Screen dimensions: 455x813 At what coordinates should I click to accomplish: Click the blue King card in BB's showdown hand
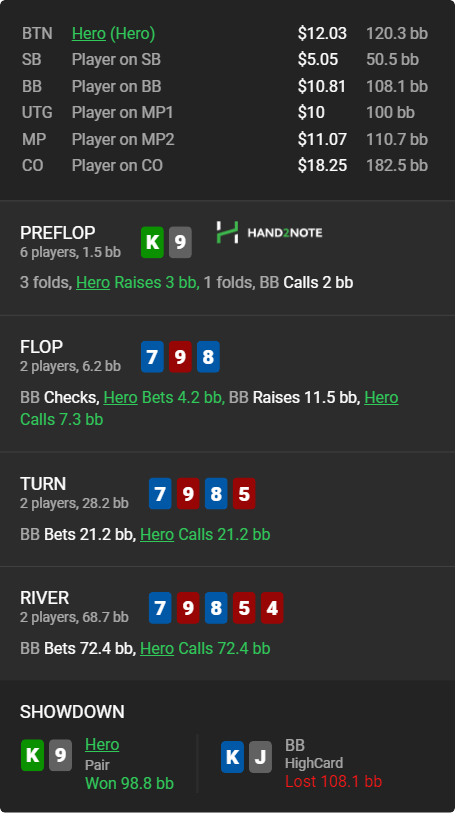(232, 757)
